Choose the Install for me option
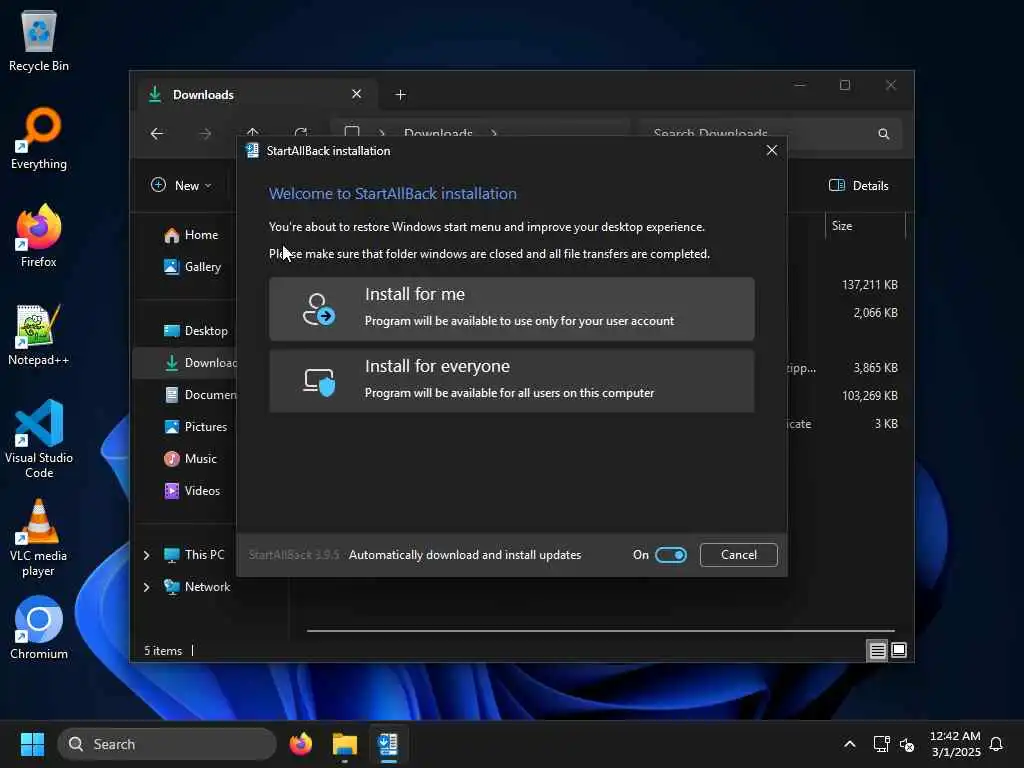This screenshot has width=1024, height=768. coord(511,308)
